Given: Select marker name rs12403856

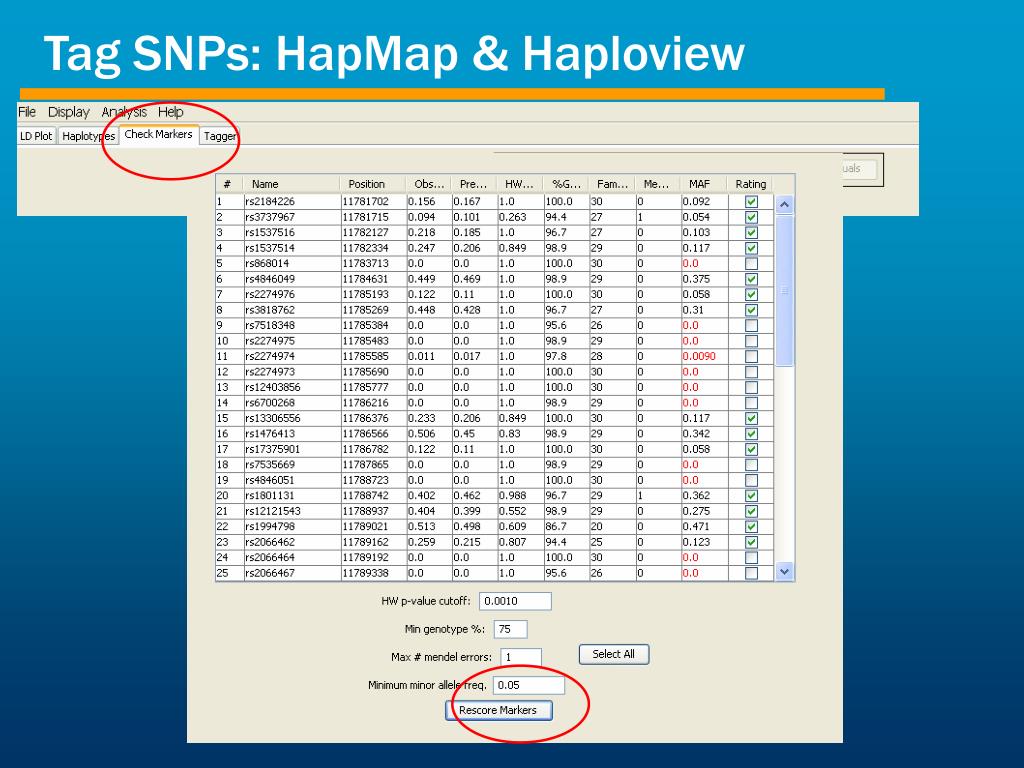Looking at the screenshot, I should click(273, 387).
